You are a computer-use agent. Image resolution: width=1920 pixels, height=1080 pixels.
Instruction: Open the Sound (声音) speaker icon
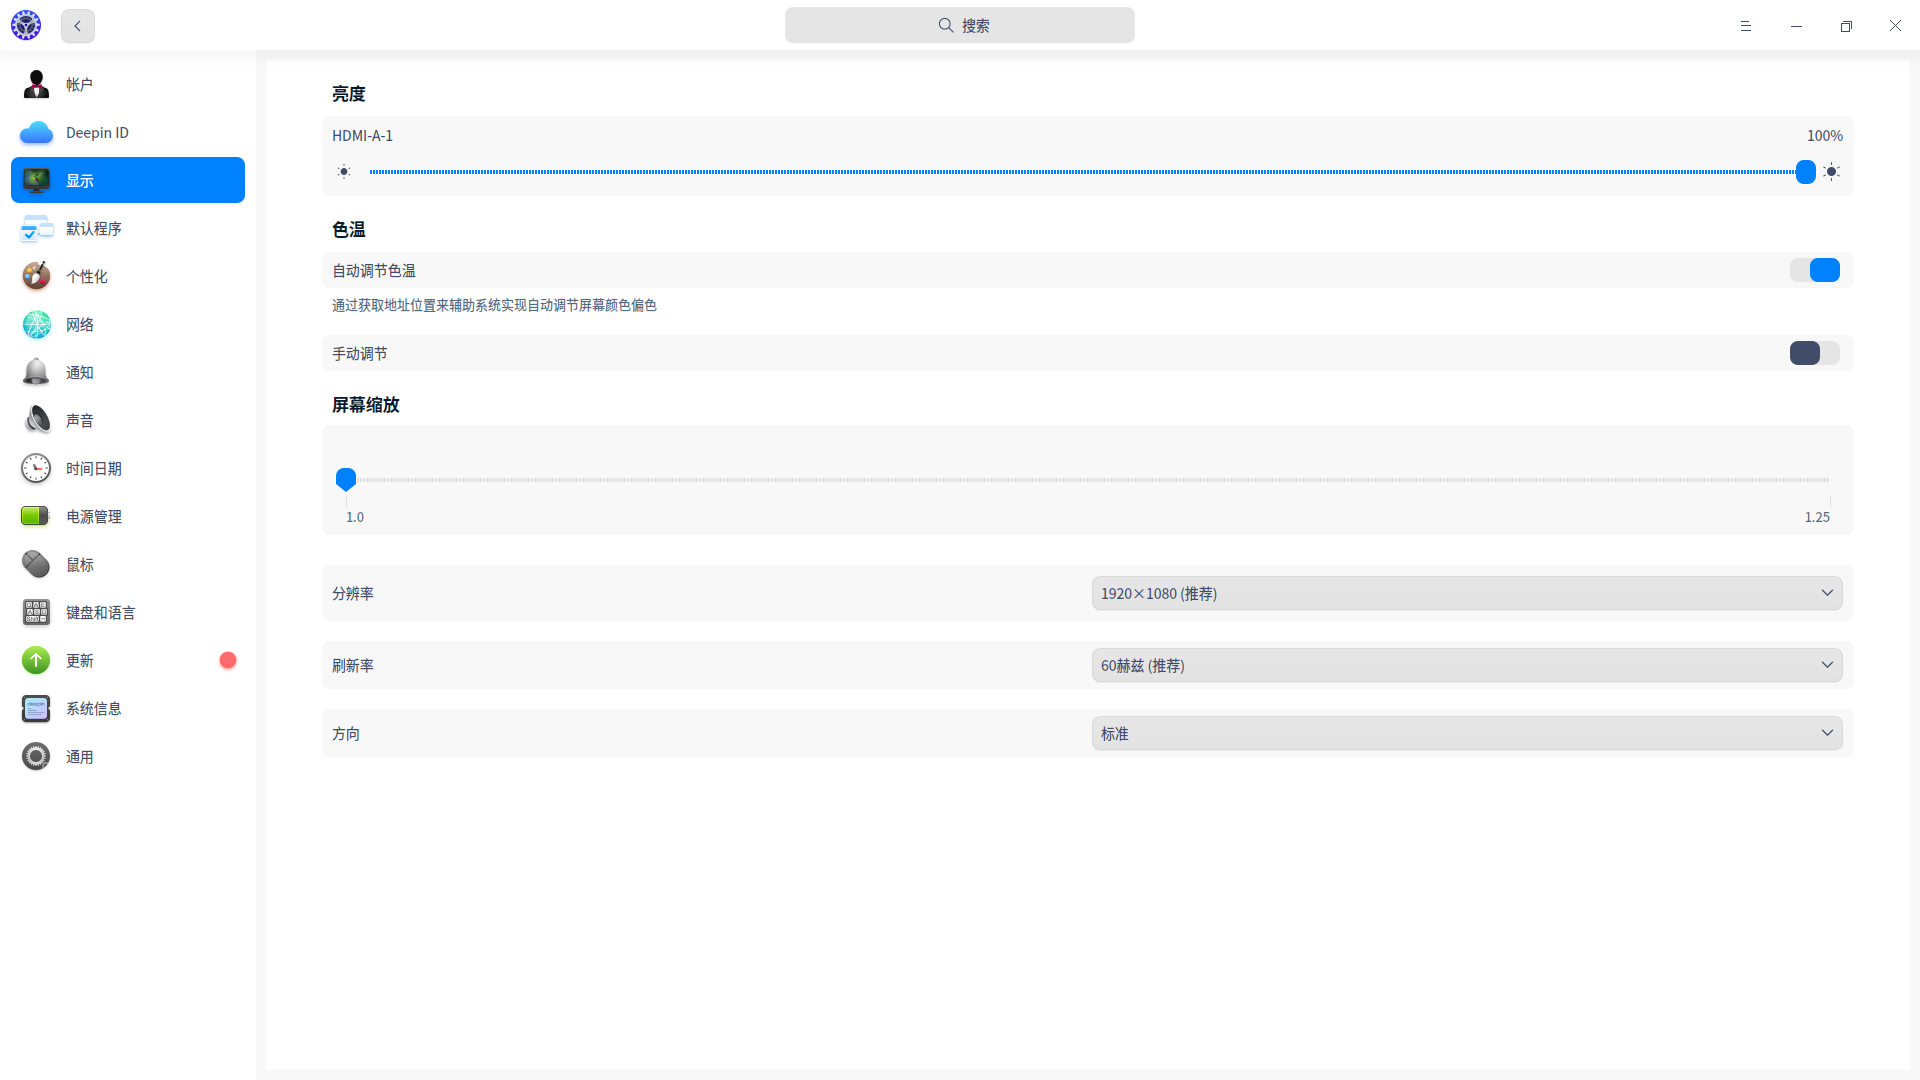(36, 420)
